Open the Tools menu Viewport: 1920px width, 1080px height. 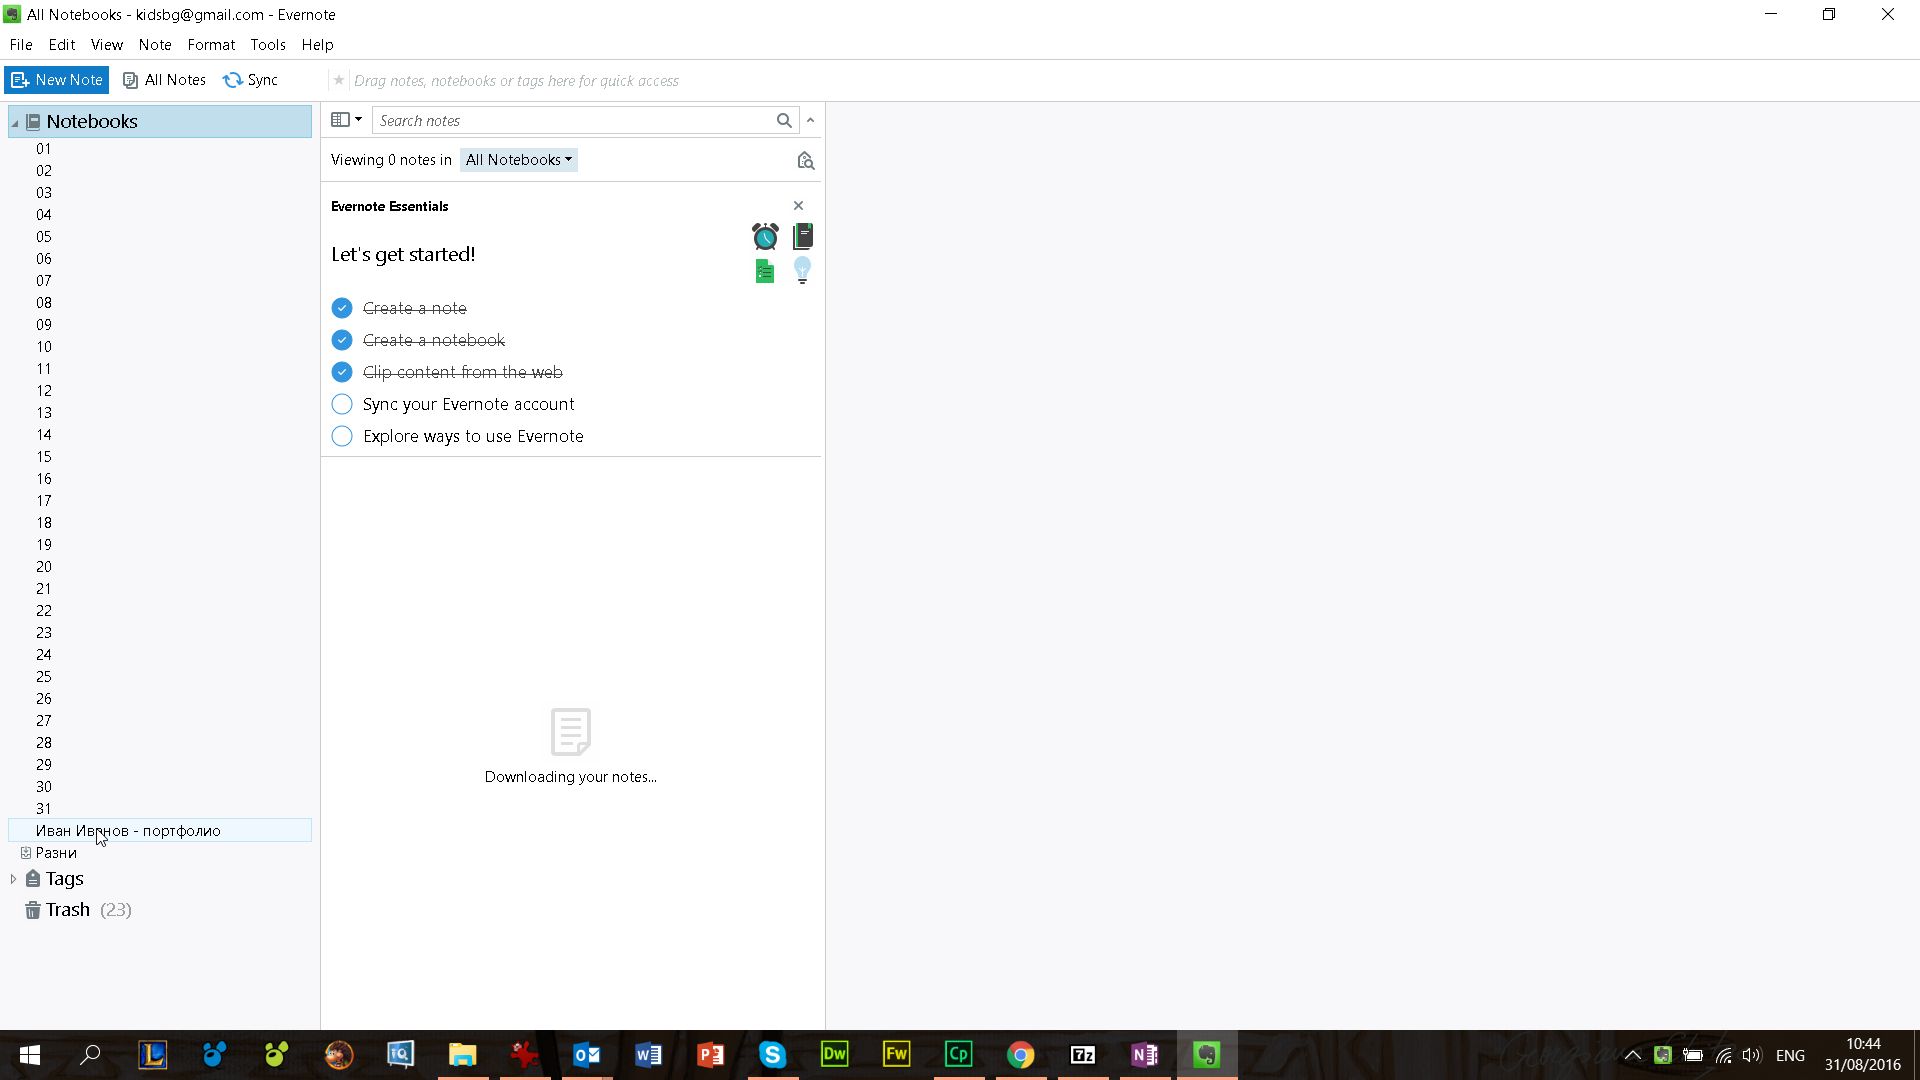click(268, 45)
